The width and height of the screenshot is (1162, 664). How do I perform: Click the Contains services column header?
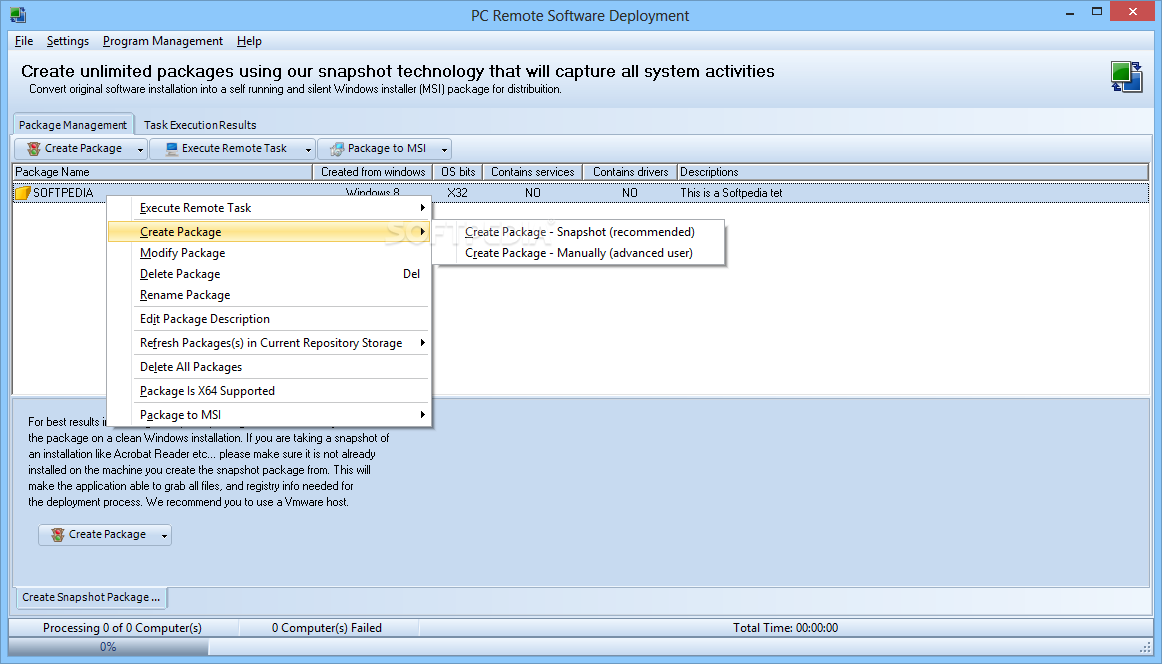(x=533, y=172)
